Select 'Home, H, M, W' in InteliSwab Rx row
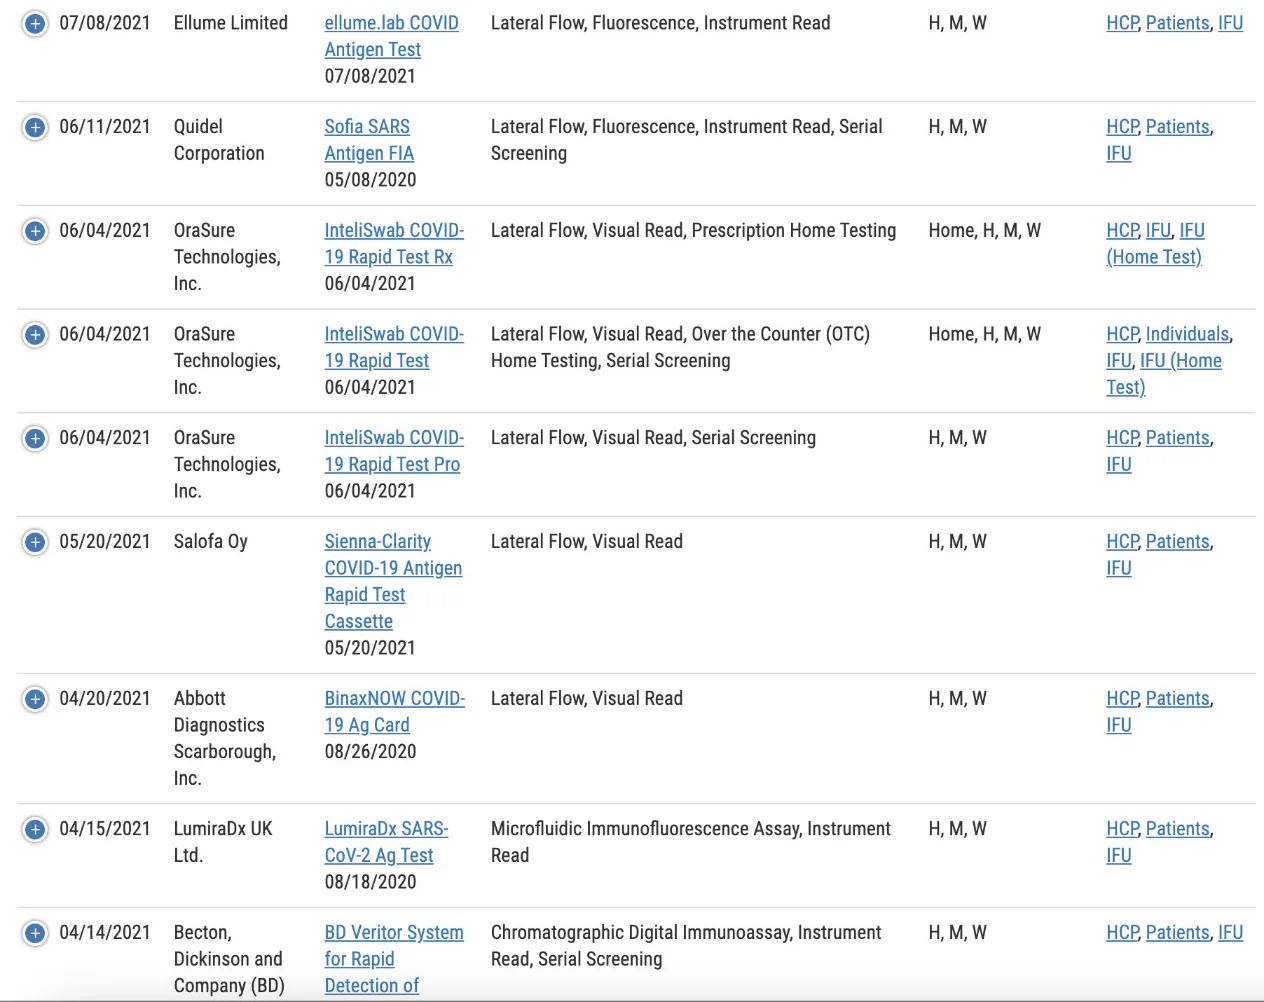The height and width of the screenshot is (1002, 1264). [984, 231]
